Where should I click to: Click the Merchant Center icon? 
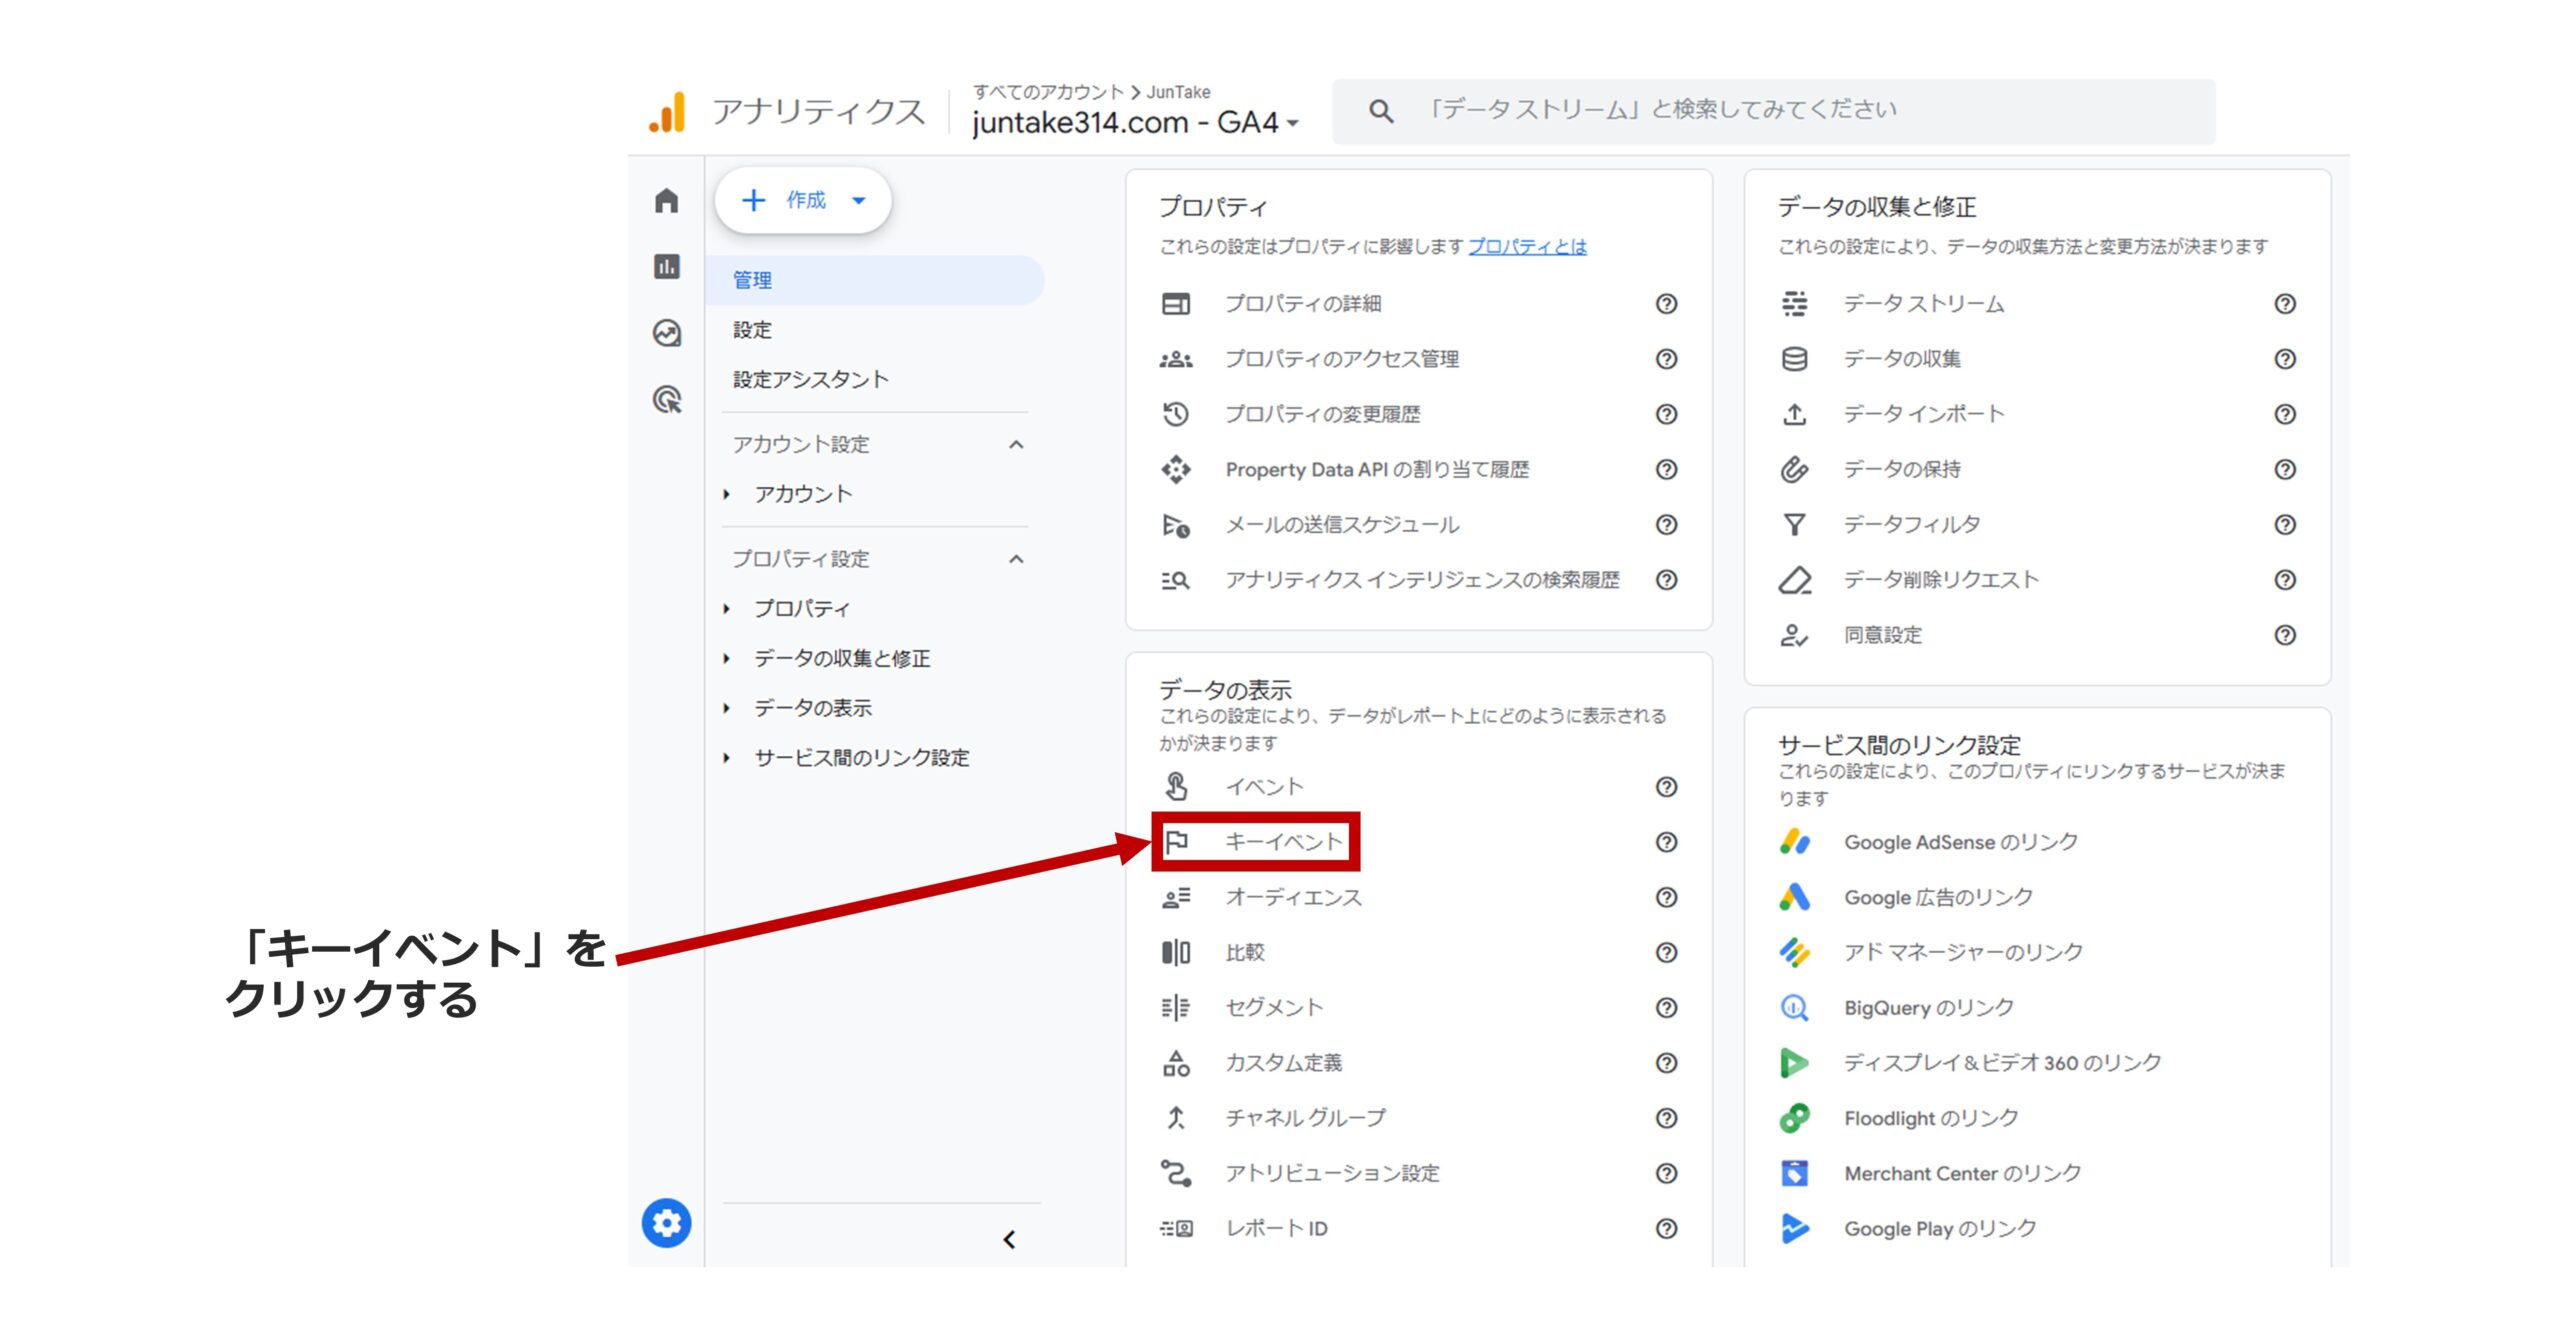click(1795, 1172)
